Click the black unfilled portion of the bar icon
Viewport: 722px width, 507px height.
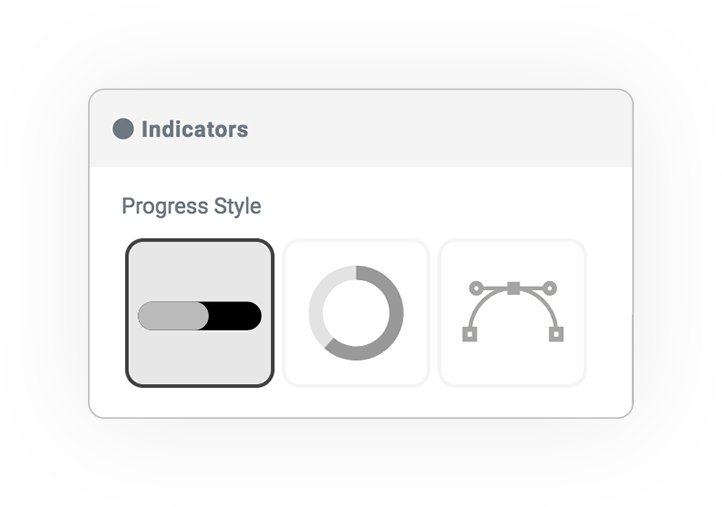coord(235,316)
